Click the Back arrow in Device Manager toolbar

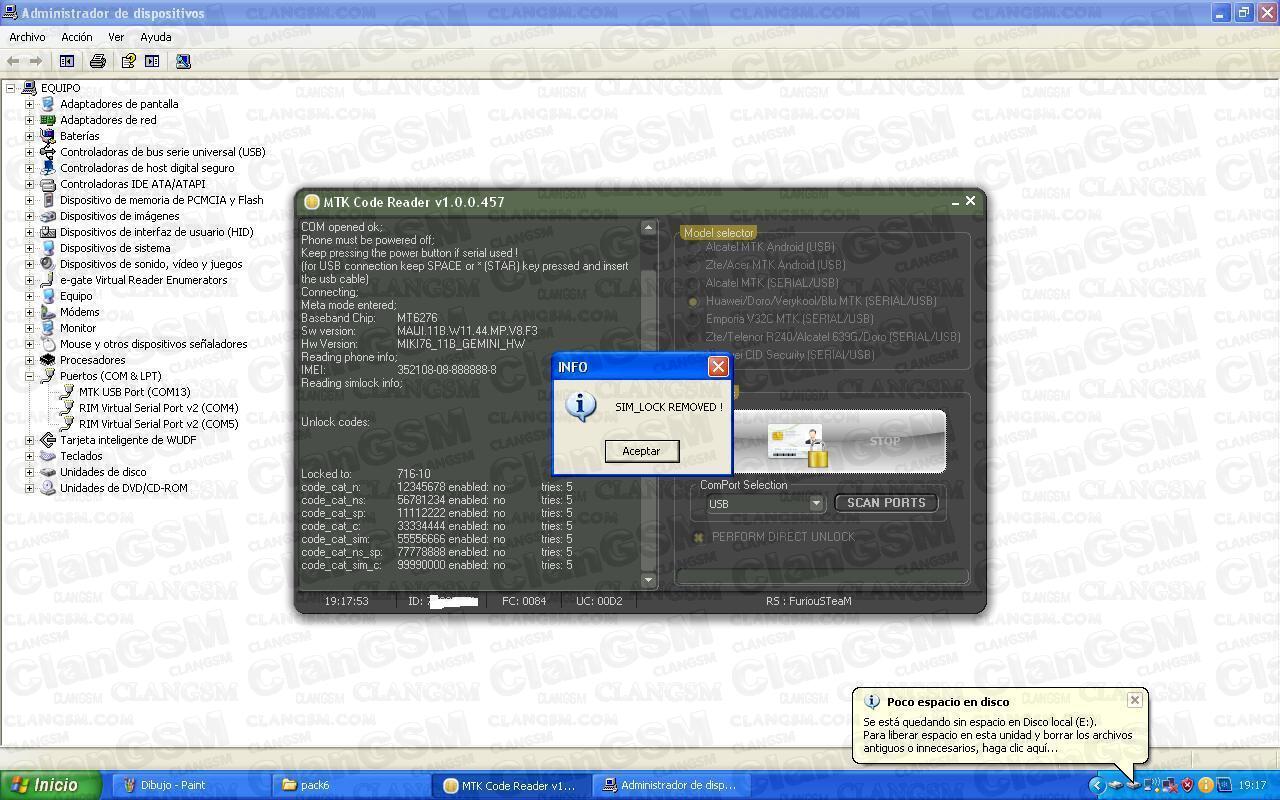coord(13,61)
